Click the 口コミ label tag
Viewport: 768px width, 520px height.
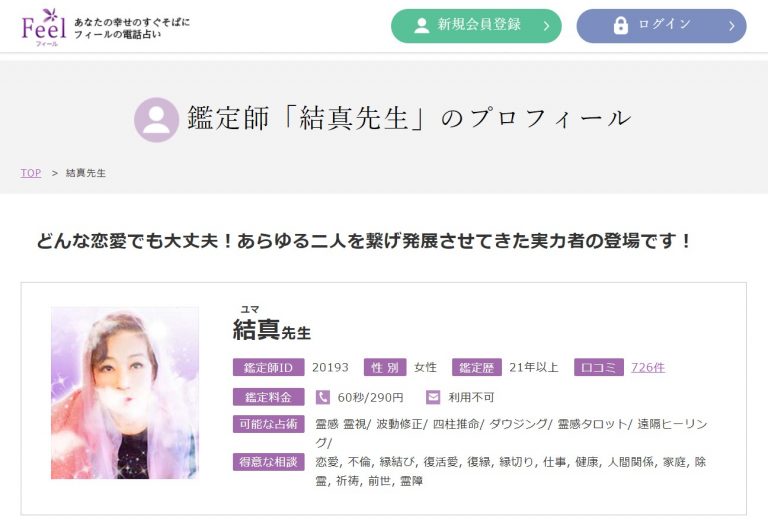(x=599, y=367)
